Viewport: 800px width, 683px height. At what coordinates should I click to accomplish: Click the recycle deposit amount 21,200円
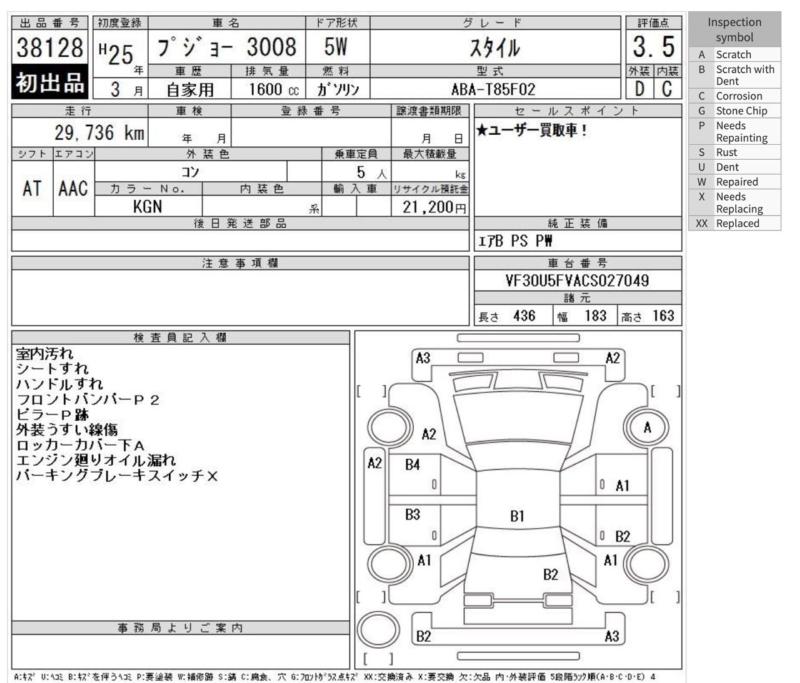point(429,205)
